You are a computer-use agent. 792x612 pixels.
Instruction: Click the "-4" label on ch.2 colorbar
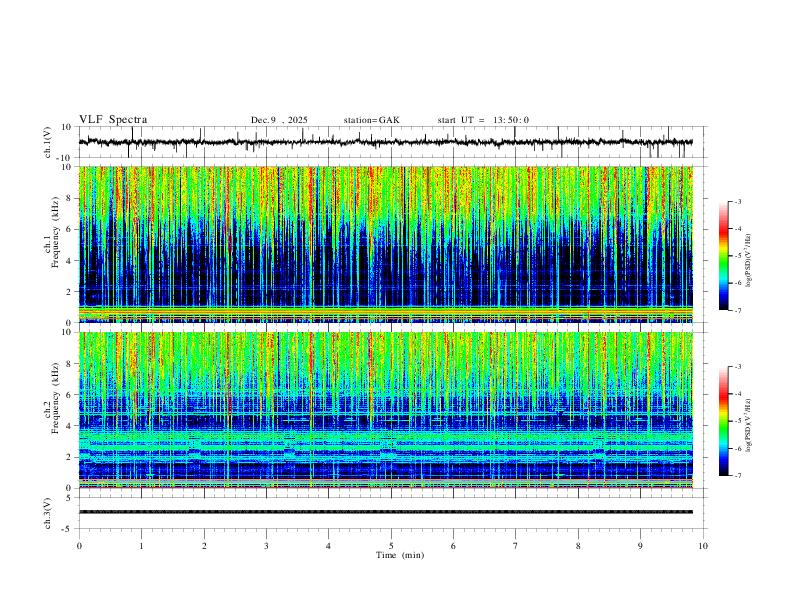(x=738, y=394)
